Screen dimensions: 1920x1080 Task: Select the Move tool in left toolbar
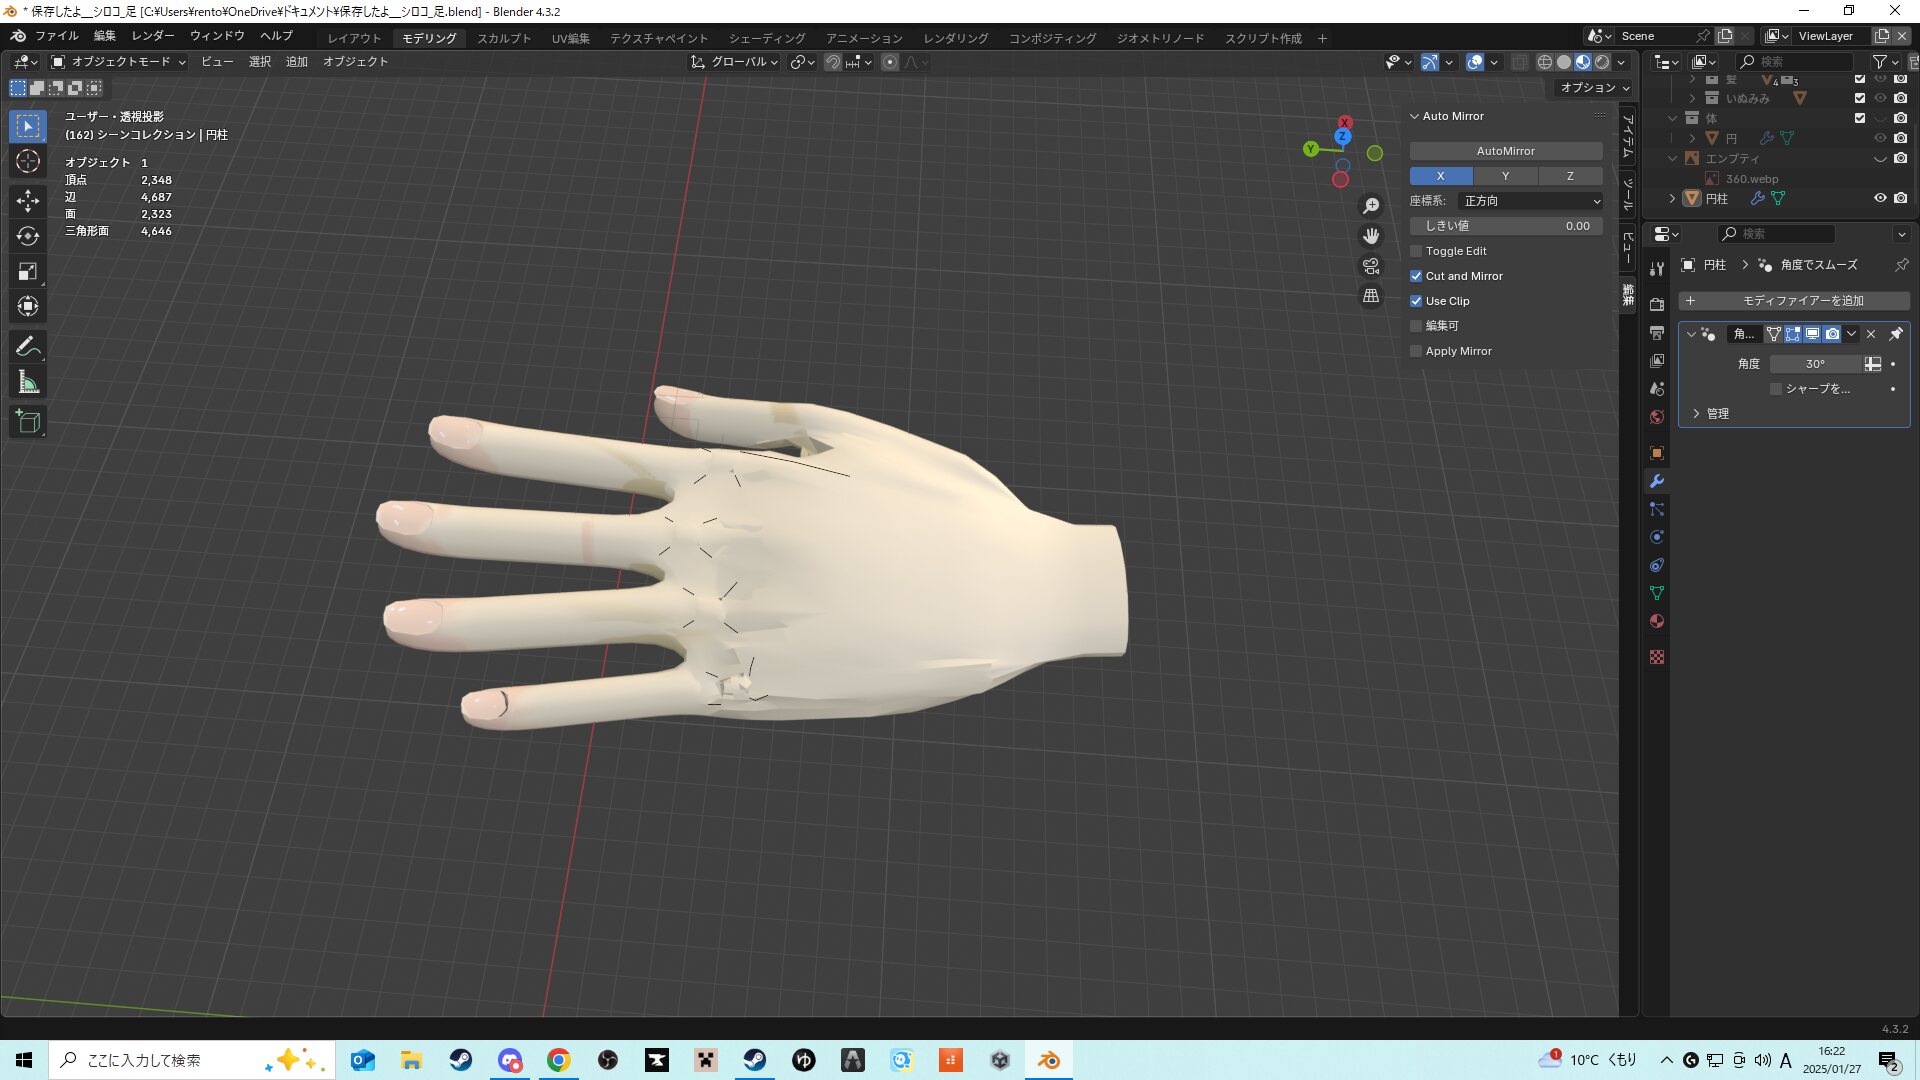click(28, 200)
